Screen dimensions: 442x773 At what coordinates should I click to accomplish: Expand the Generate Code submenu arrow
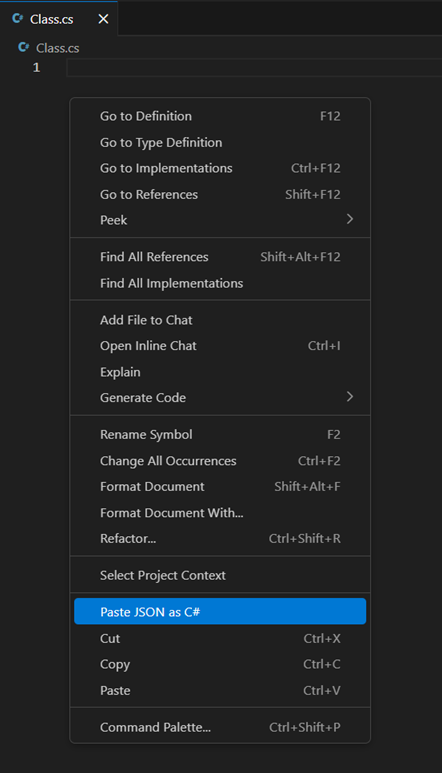point(350,397)
